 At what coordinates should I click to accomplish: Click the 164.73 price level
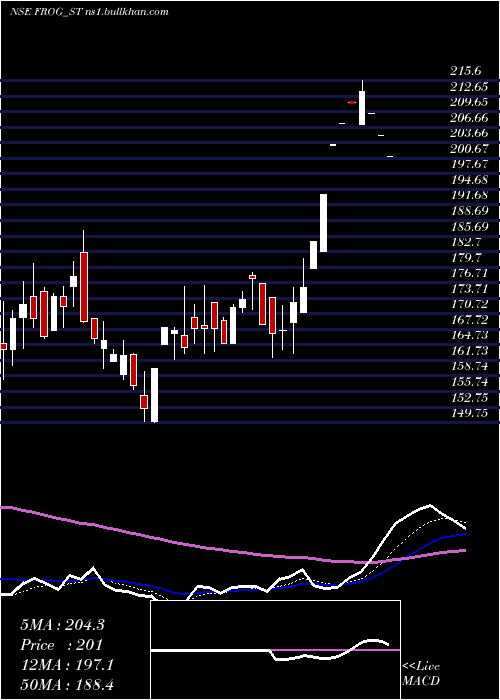click(x=469, y=335)
